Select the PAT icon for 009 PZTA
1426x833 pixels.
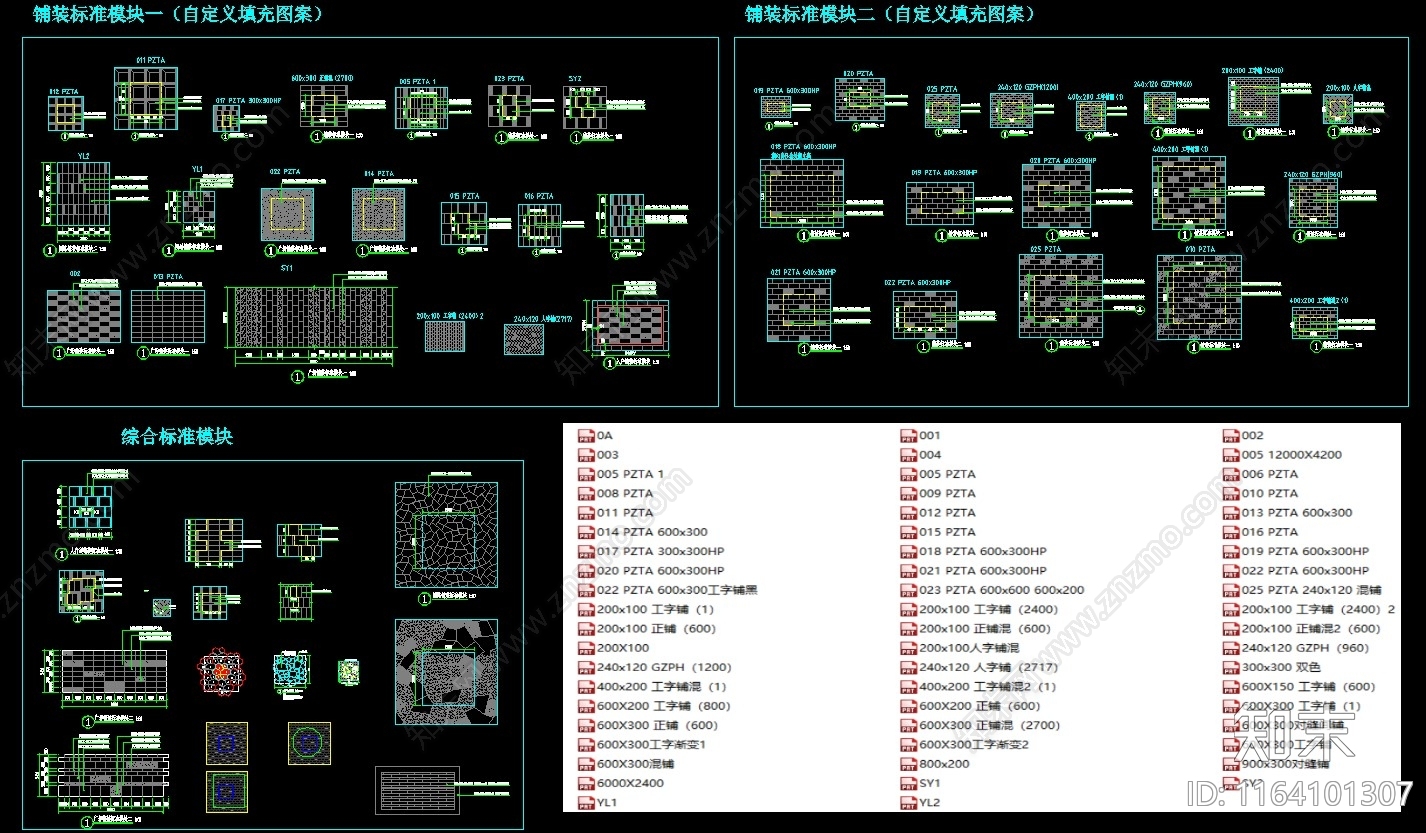click(x=908, y=494)
